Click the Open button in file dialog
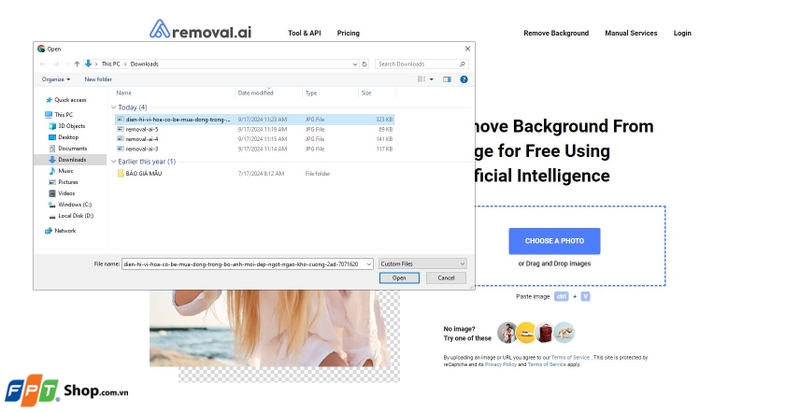The height and width of the screenshot is (412, 800). point(399,278)
